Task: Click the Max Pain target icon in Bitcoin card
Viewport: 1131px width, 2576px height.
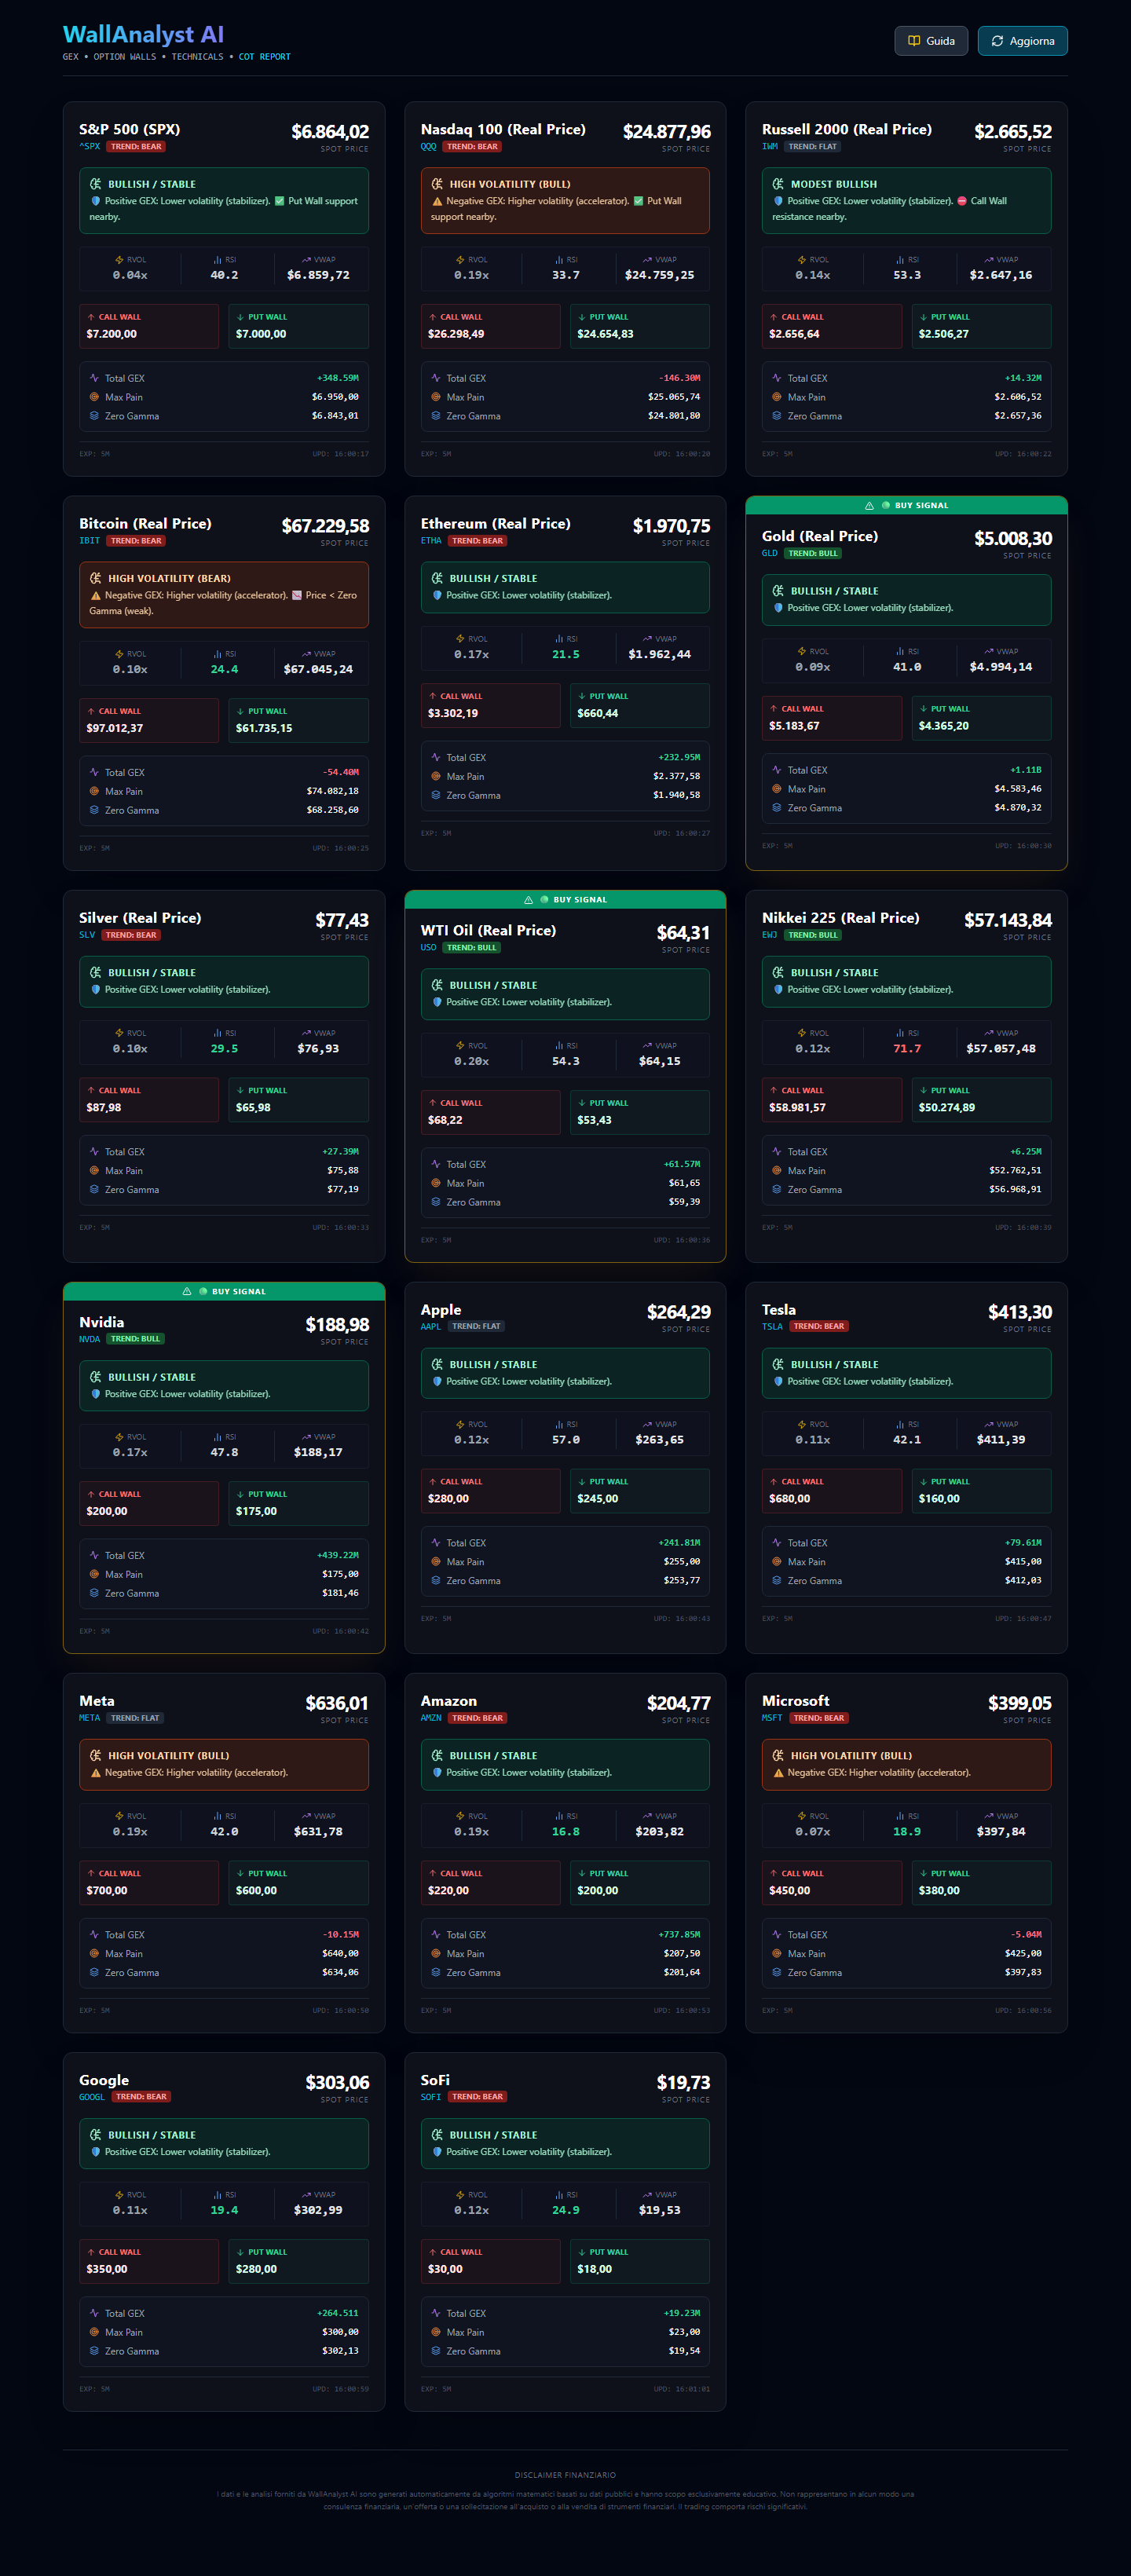Action: (94, 791)
